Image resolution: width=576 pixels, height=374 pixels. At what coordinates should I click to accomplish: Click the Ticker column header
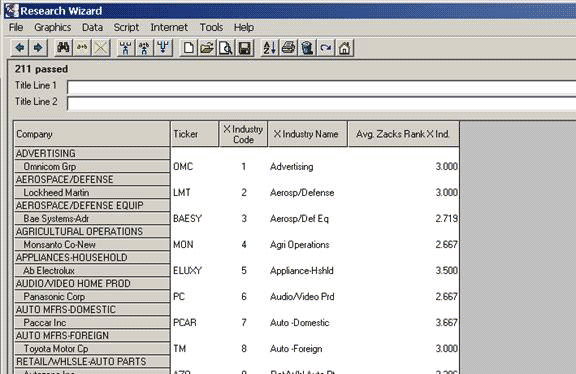click(194, 134)
